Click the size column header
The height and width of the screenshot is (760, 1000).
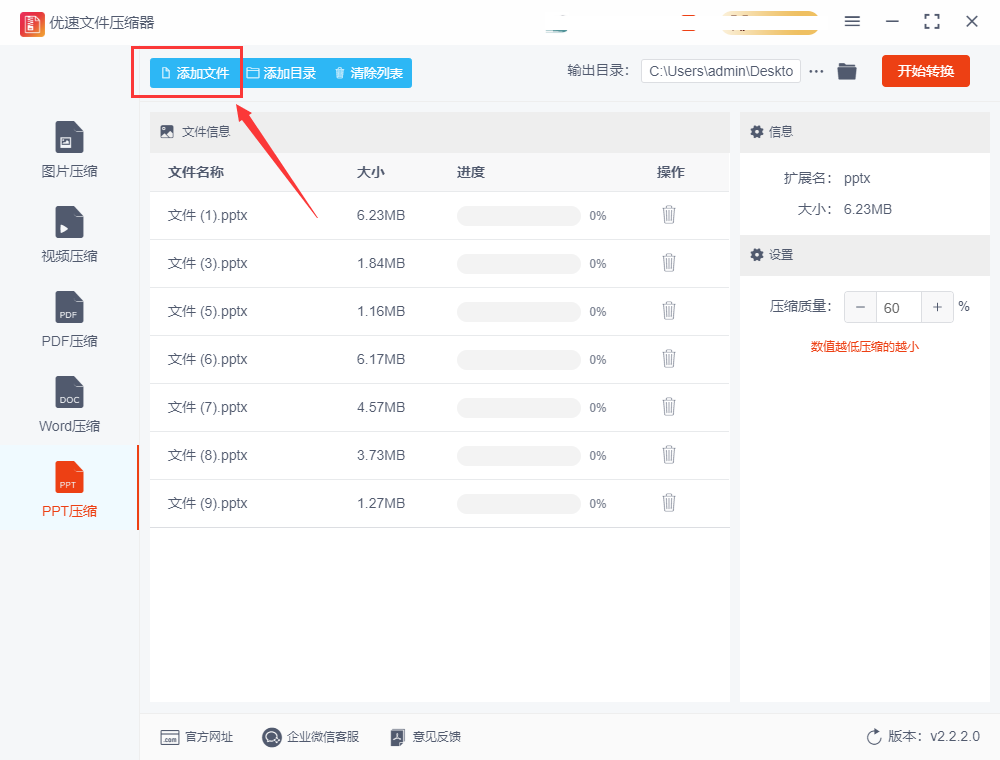[371, 172]
